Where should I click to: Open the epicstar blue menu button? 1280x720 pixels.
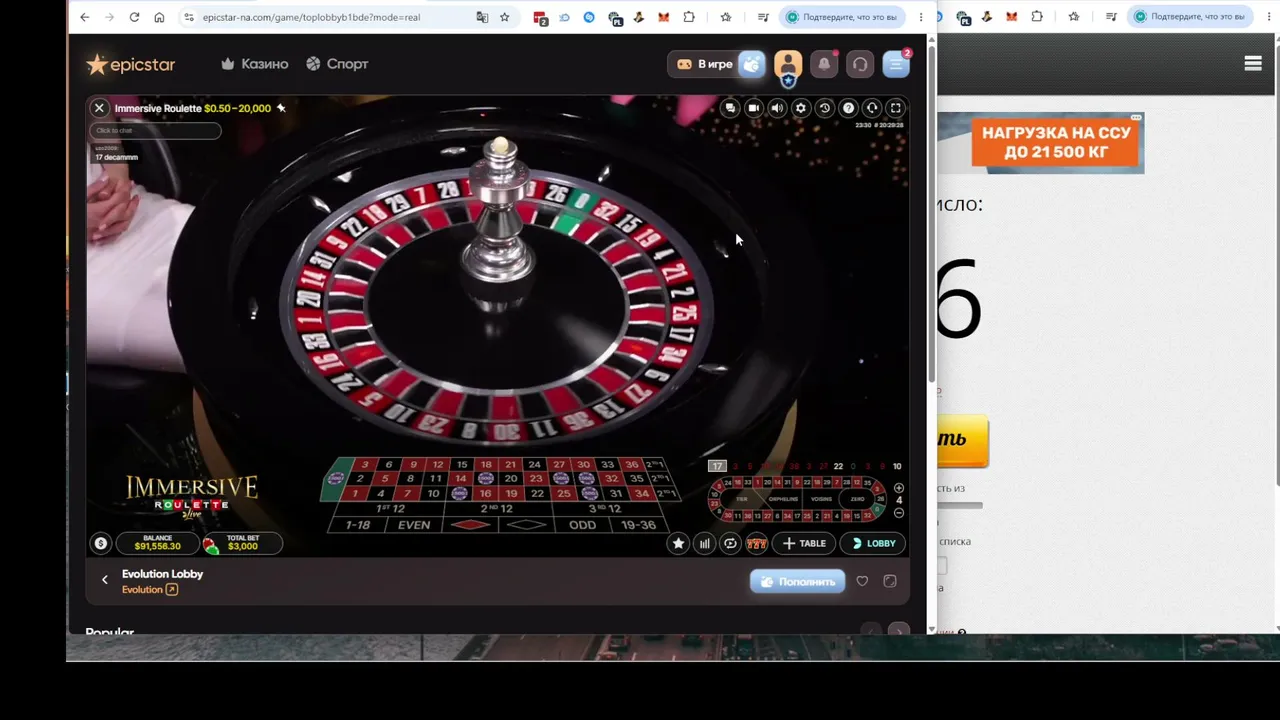pos(896,64)
